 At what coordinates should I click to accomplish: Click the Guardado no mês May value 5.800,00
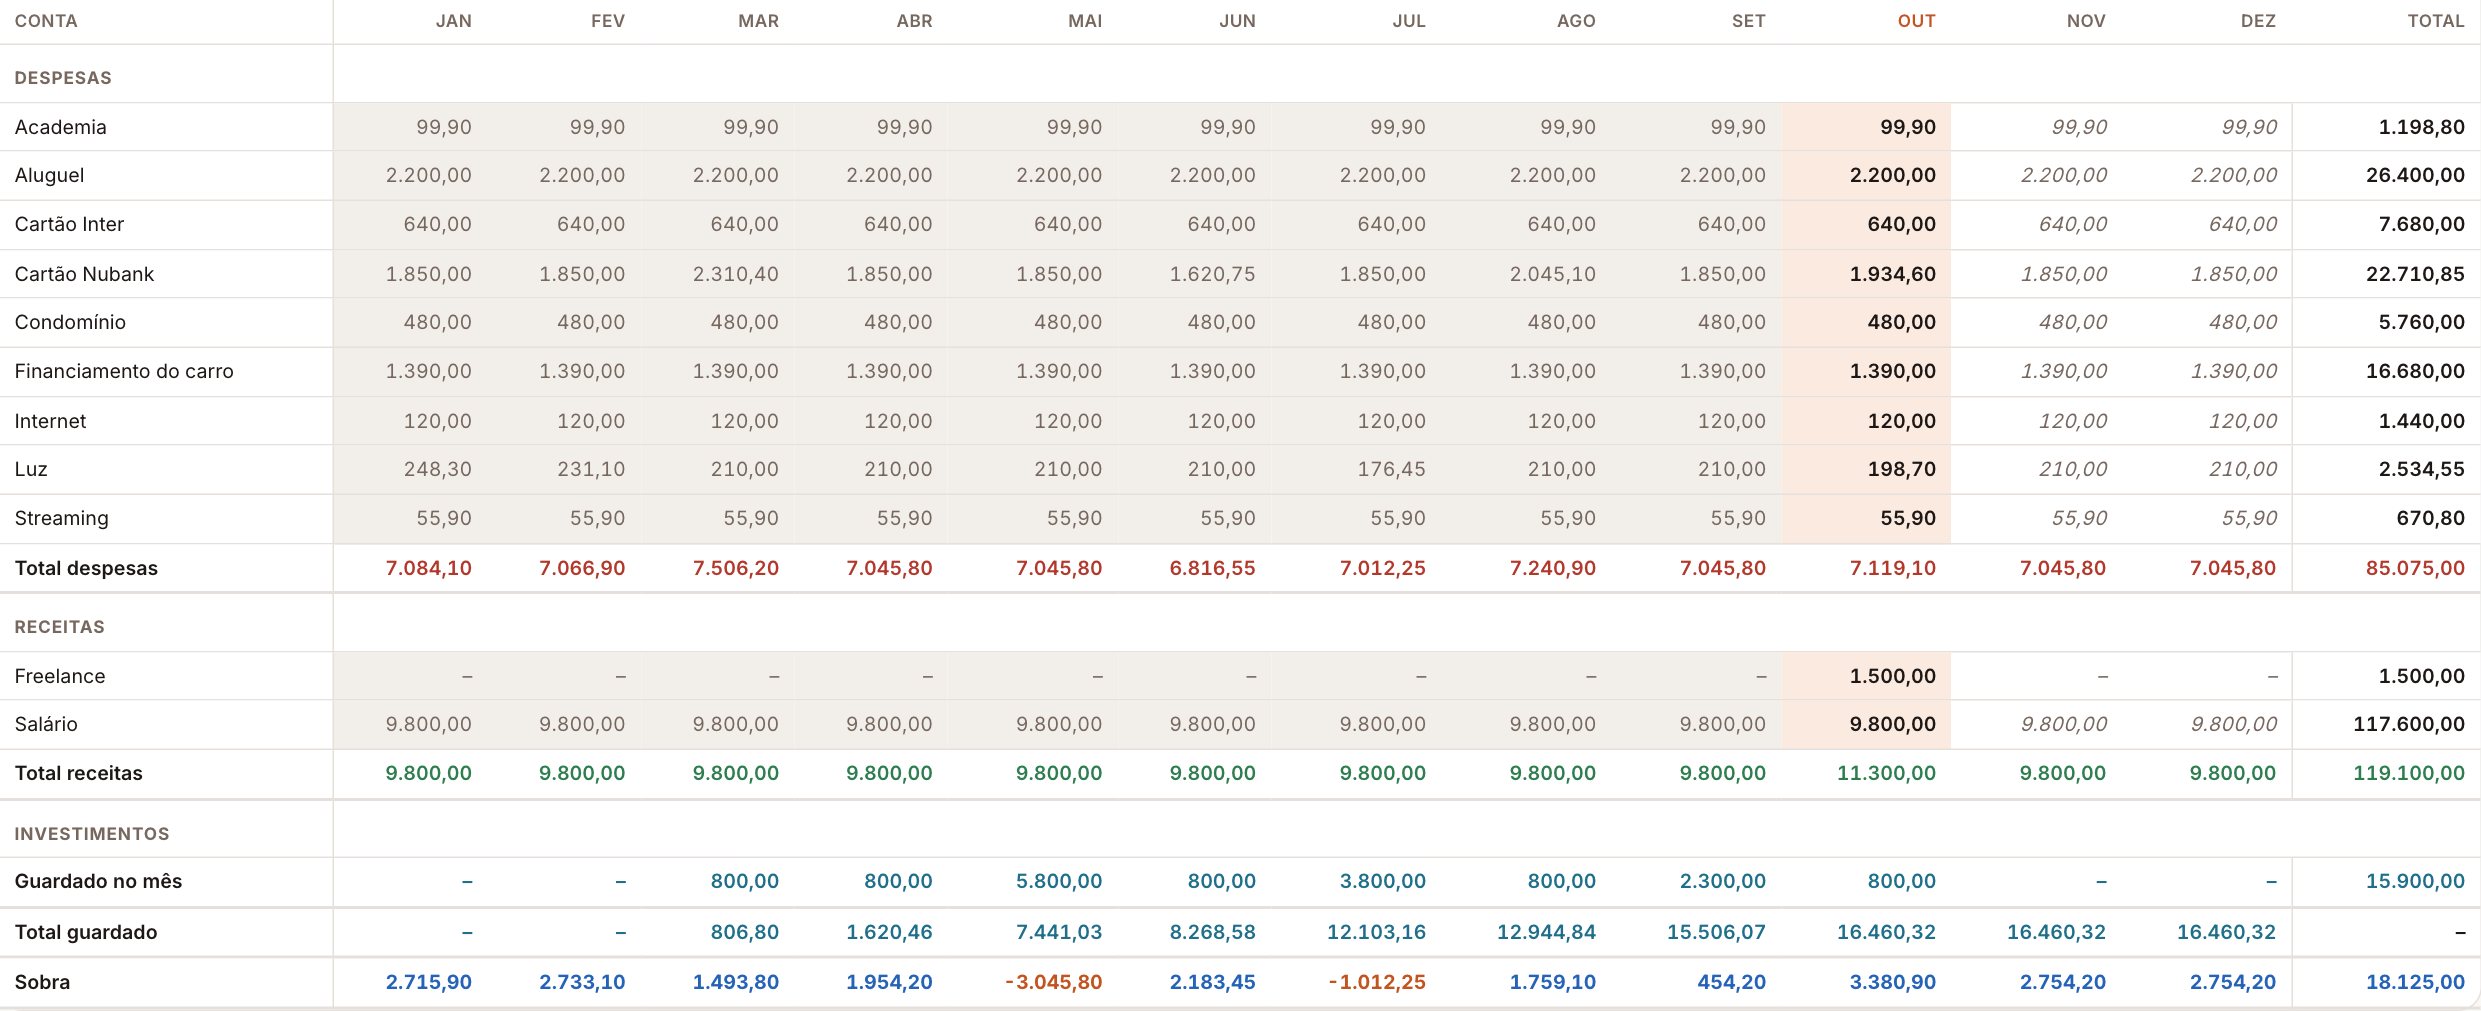coord(1059,881)
